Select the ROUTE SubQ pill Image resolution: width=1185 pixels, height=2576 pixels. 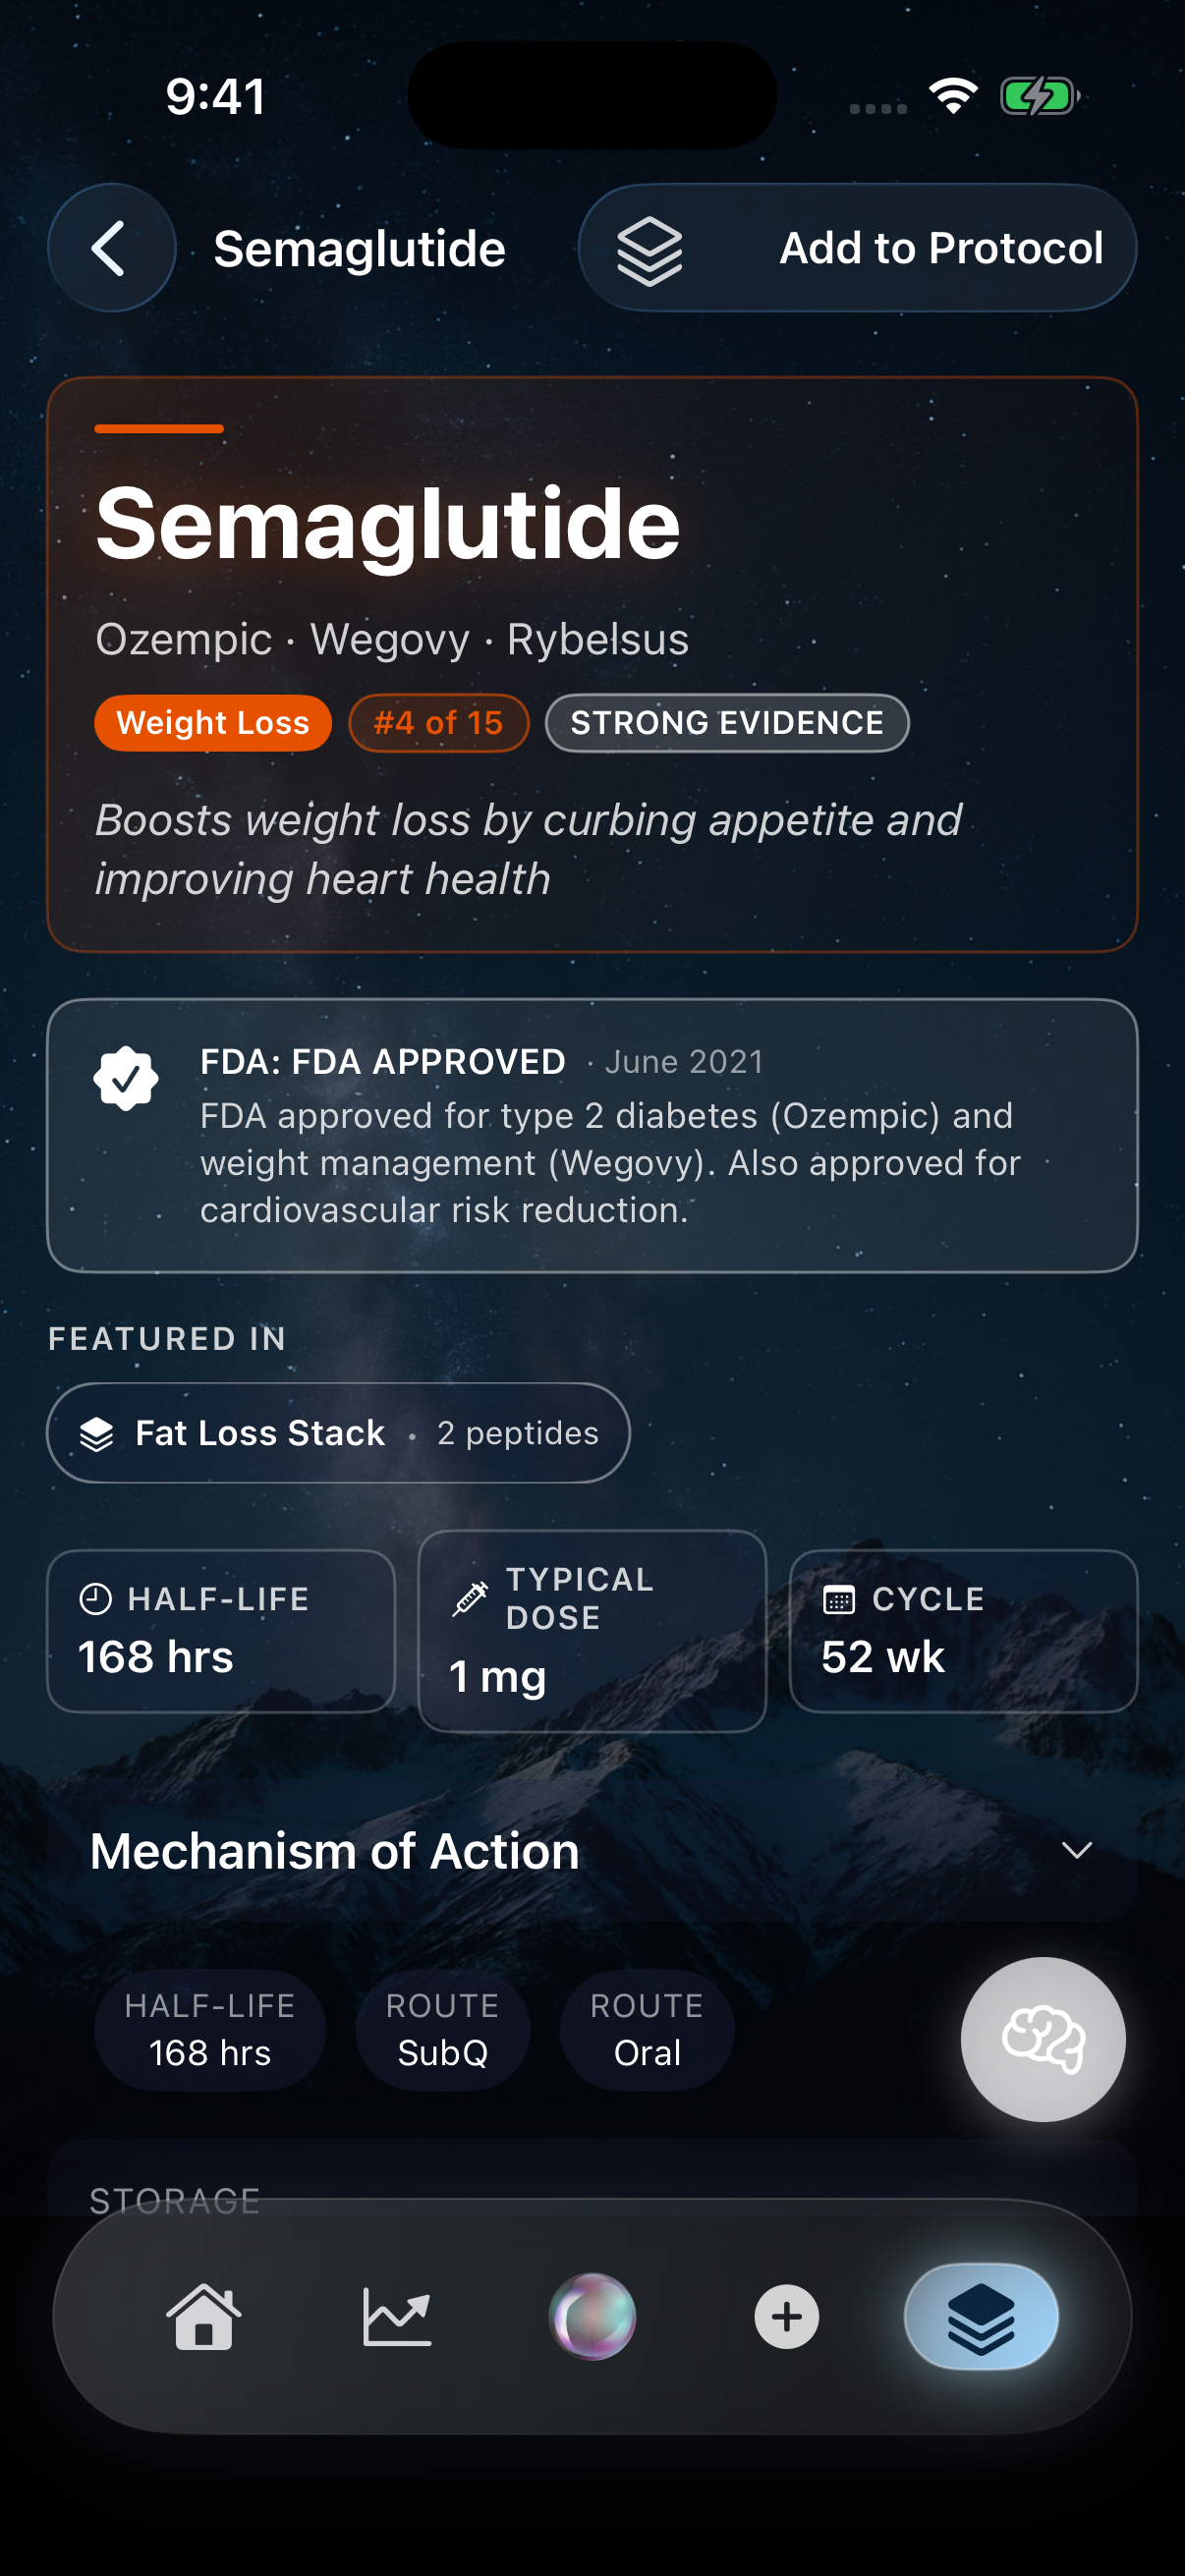click(x=442, y=2030)
